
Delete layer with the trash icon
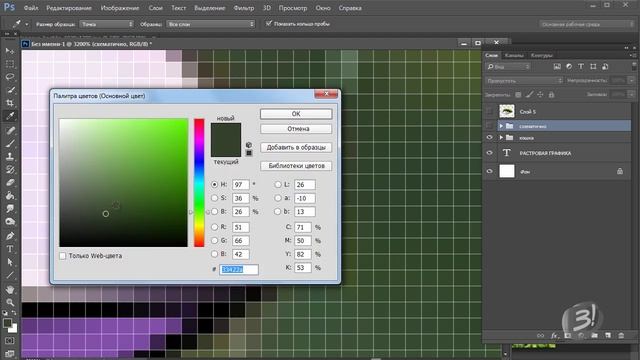pyautogui.click(x=621, y=335)
